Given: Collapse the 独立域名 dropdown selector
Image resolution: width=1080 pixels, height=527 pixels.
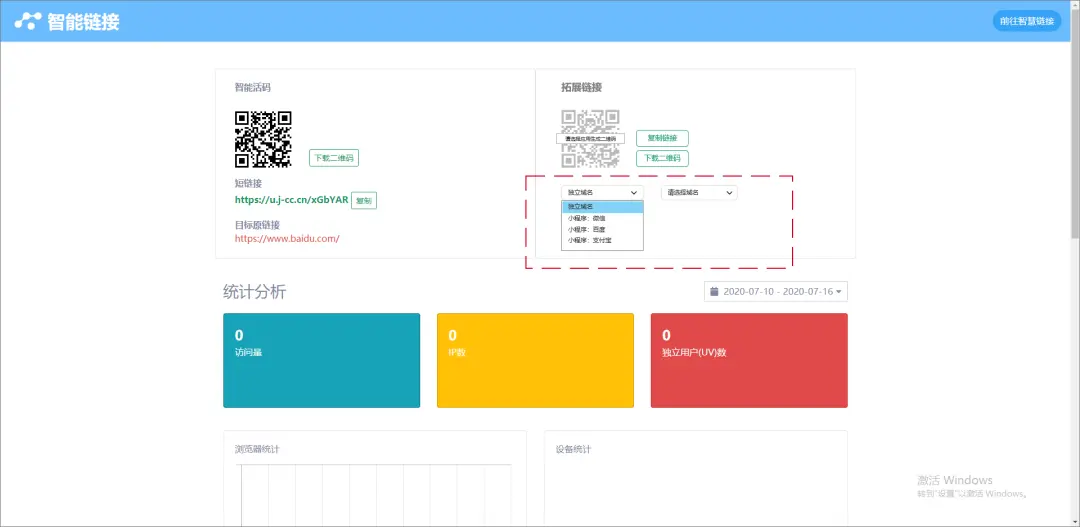Looking at the screenshot, I should click(x=602, y=192).
